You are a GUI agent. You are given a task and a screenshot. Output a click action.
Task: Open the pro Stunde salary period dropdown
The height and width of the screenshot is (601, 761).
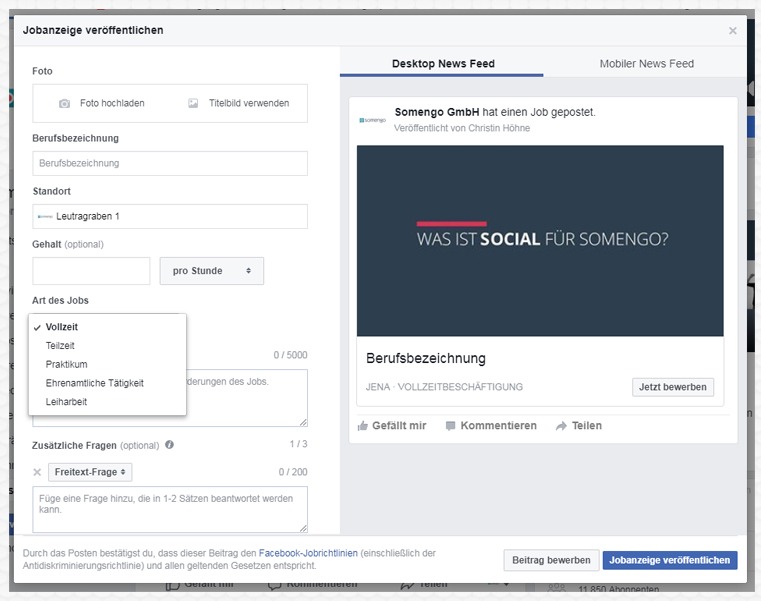pos(212,271)
